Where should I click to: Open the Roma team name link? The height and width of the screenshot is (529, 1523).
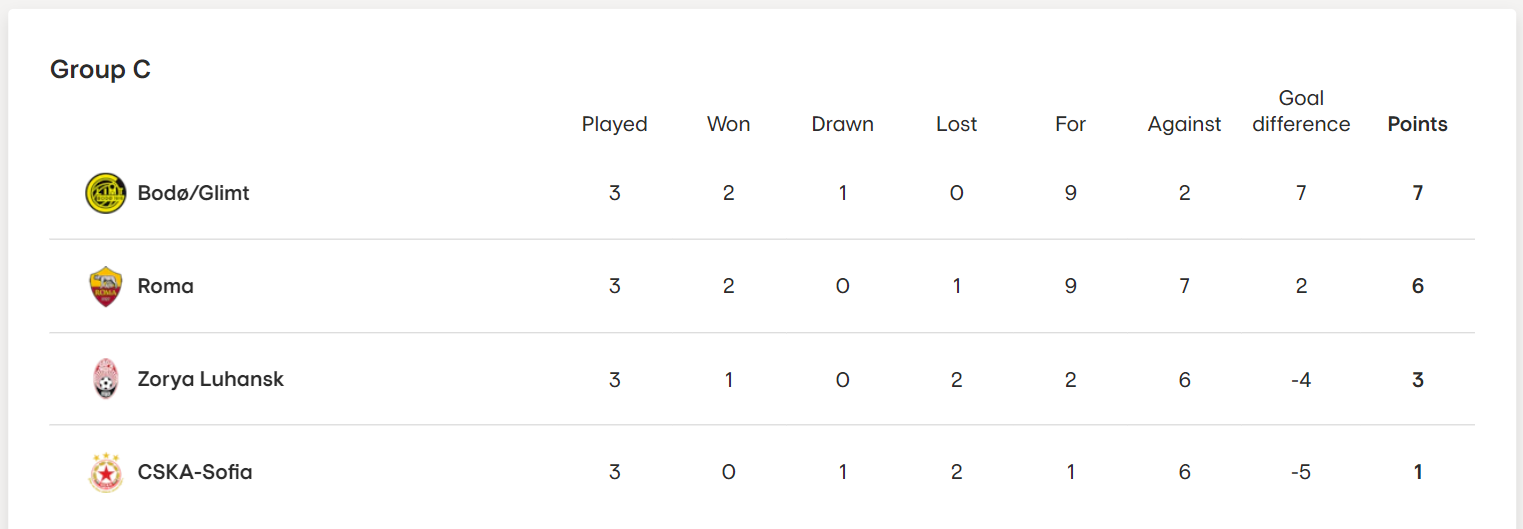(166, 286)
